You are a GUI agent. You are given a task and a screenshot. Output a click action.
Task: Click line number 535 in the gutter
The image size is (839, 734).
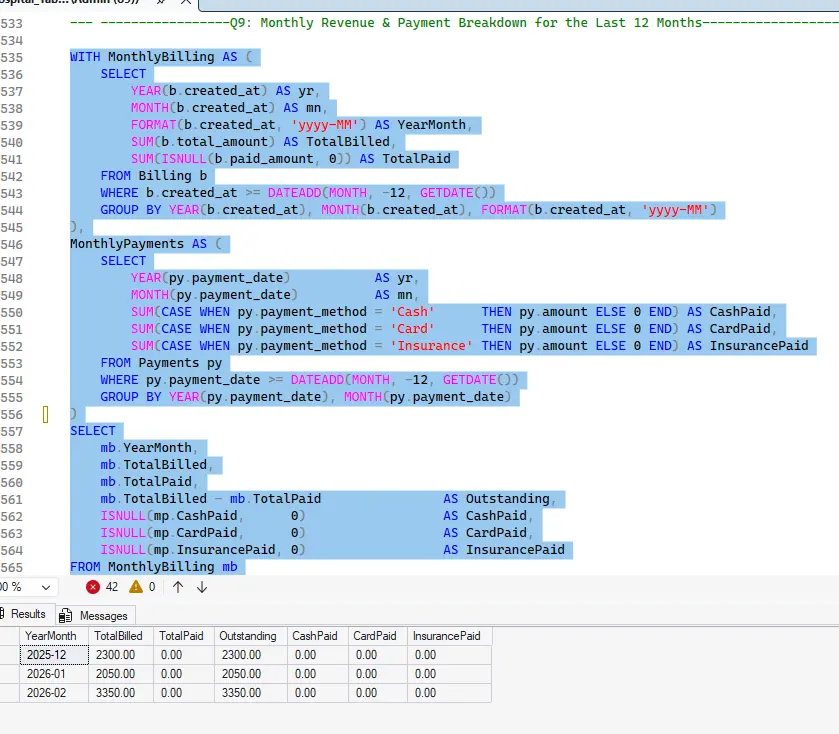pos(12,57)
